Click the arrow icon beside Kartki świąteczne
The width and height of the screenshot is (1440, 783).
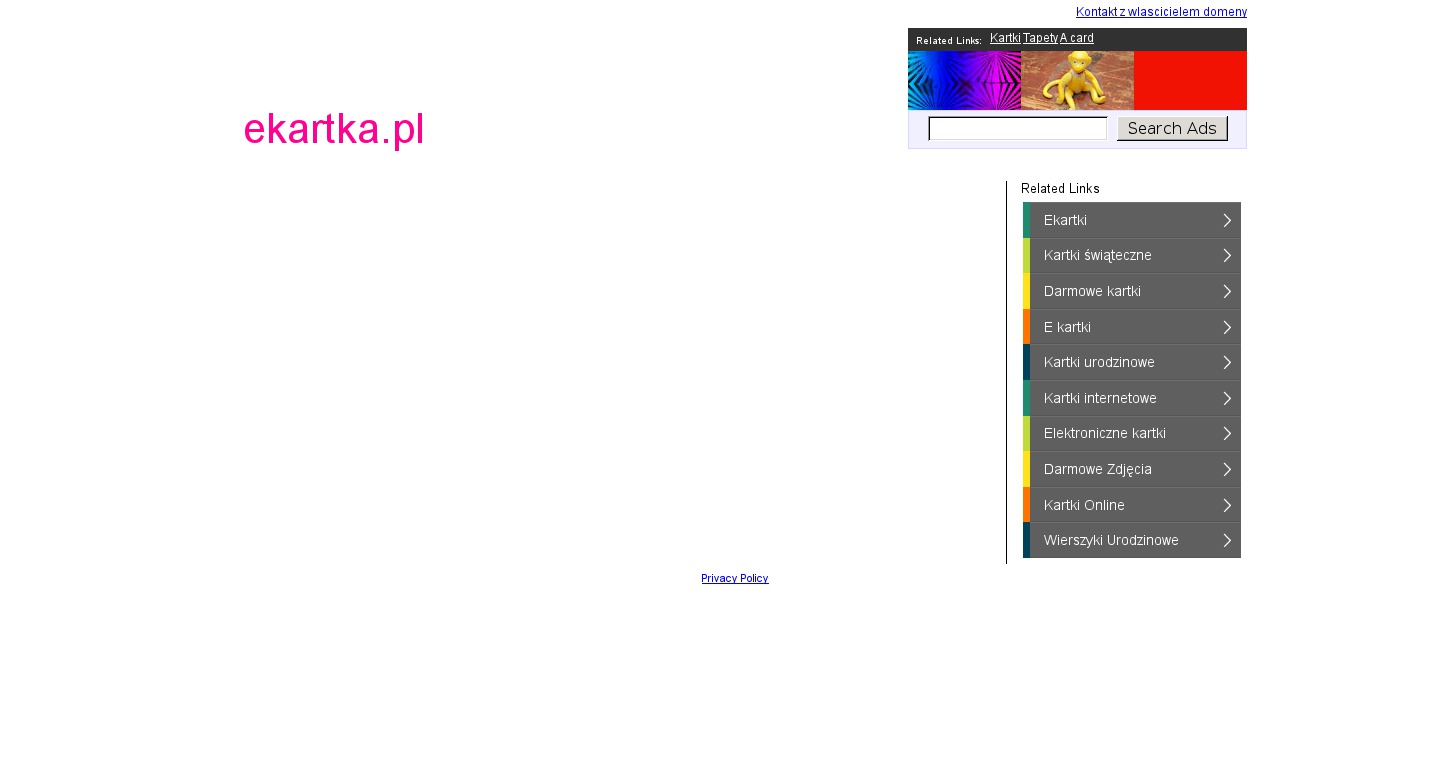1227,255
